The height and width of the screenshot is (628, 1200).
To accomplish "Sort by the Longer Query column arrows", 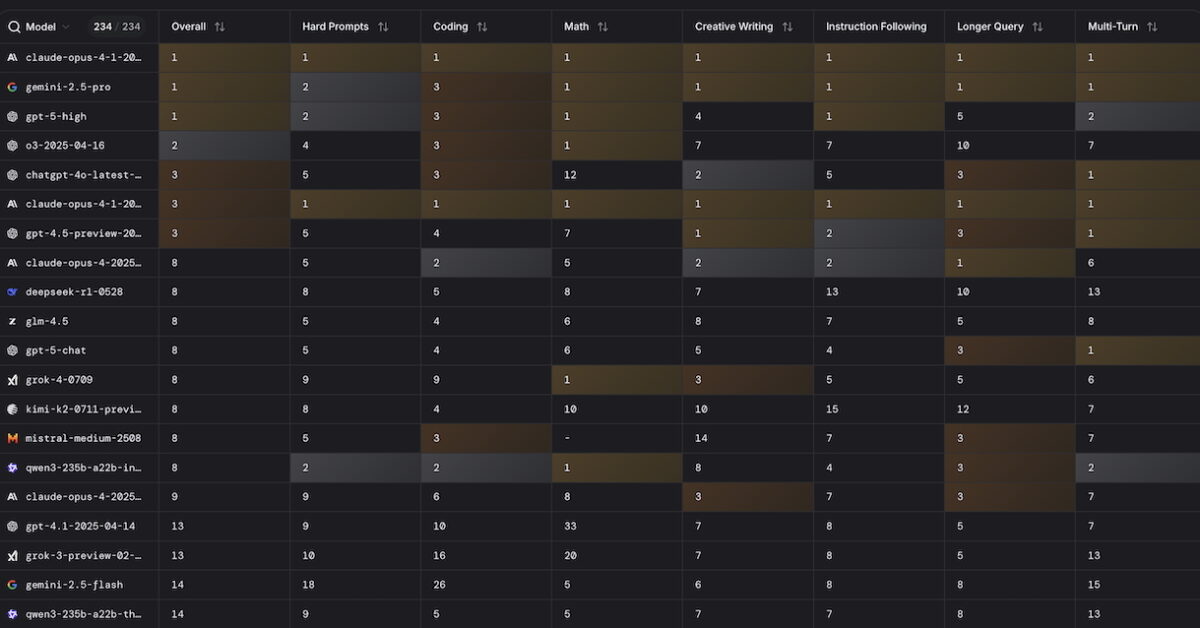I will (x=1038, y=27).
